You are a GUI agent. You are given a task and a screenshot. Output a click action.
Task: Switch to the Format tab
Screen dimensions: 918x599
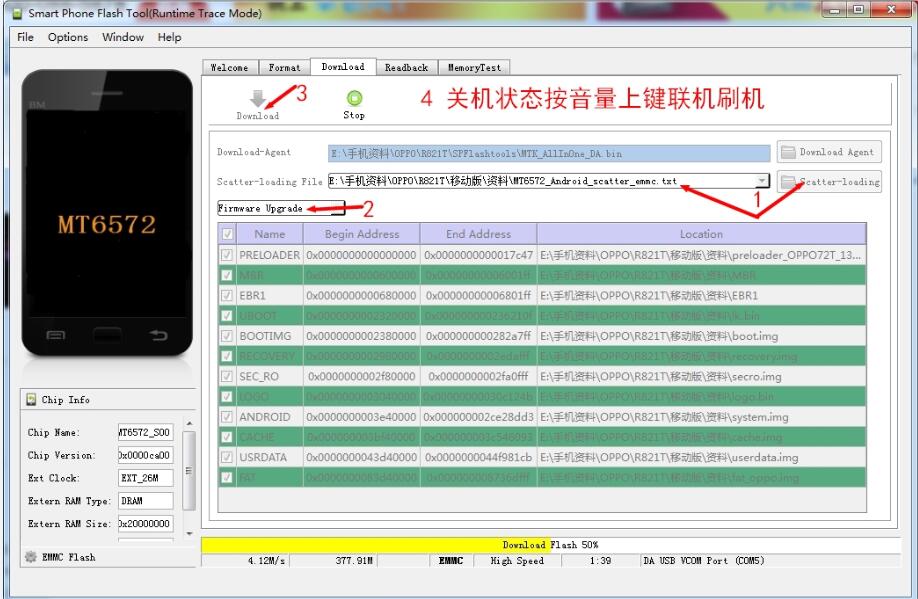[x=285, y=67]
